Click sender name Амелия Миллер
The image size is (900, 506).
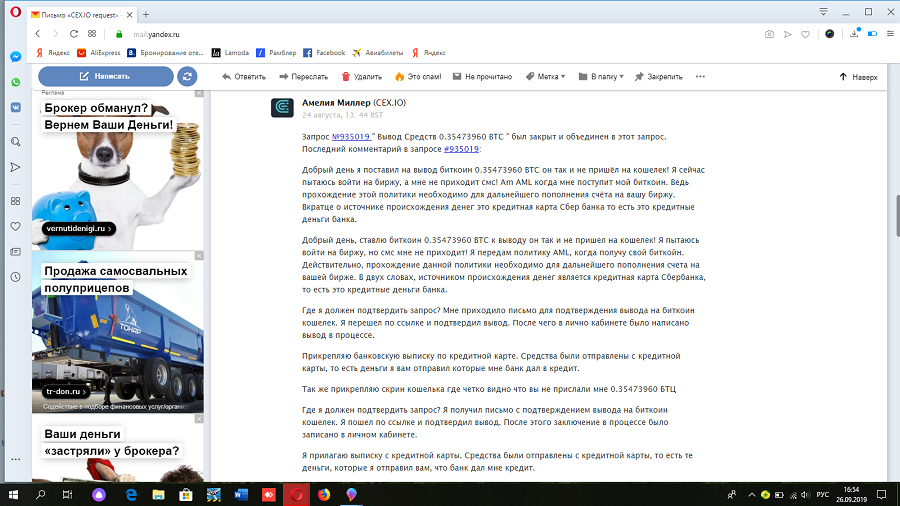[336, 103]
